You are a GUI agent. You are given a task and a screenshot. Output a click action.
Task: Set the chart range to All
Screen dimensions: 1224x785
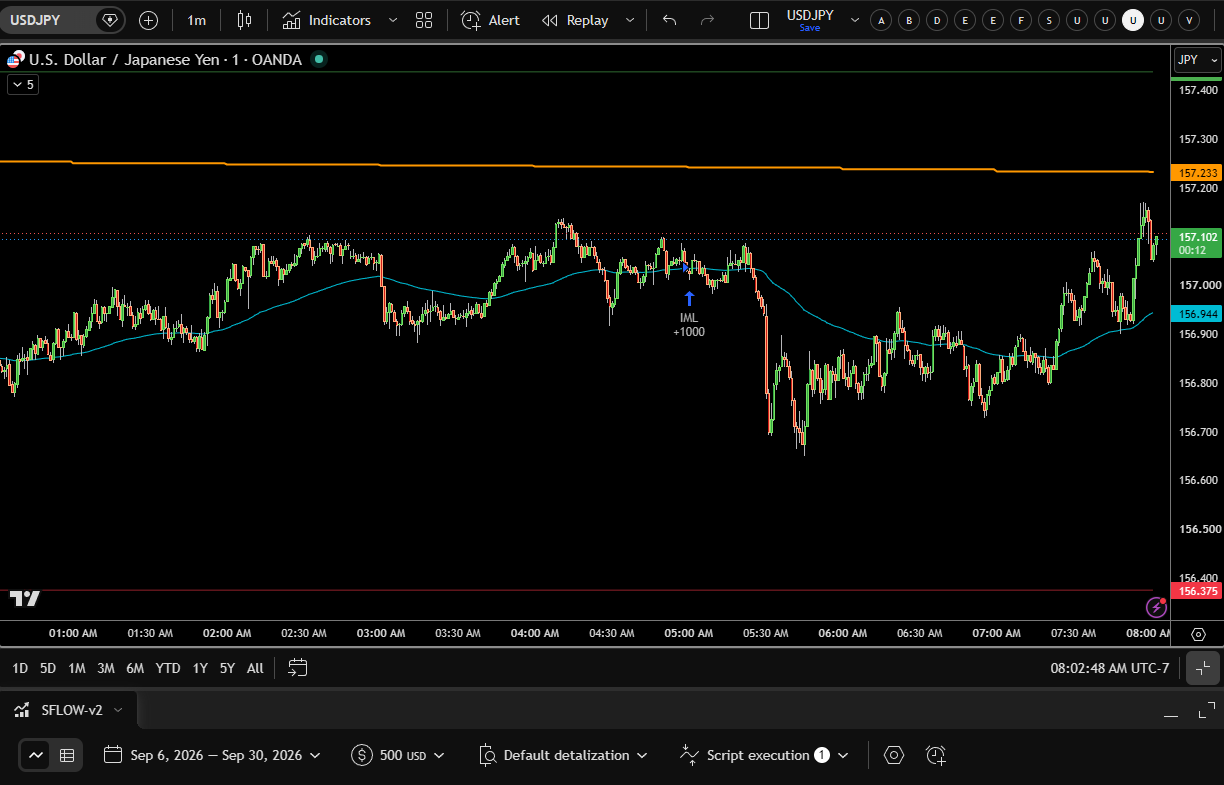click(255, 668)
